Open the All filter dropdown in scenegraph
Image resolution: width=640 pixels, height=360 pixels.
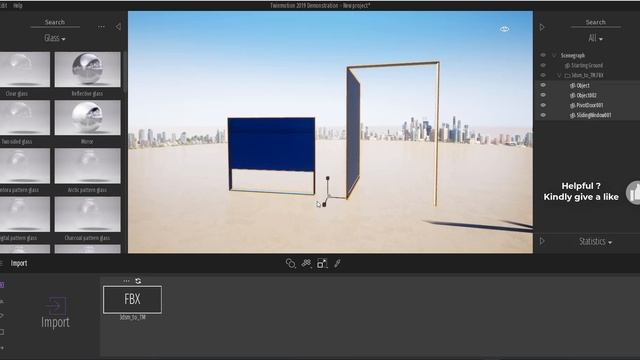pos(595,38)
